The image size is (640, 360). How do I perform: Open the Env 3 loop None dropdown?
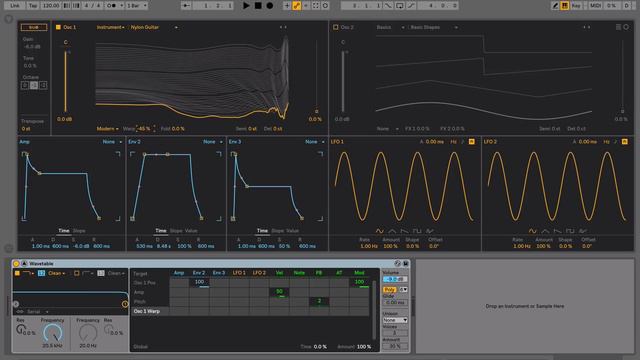[315, 142]
